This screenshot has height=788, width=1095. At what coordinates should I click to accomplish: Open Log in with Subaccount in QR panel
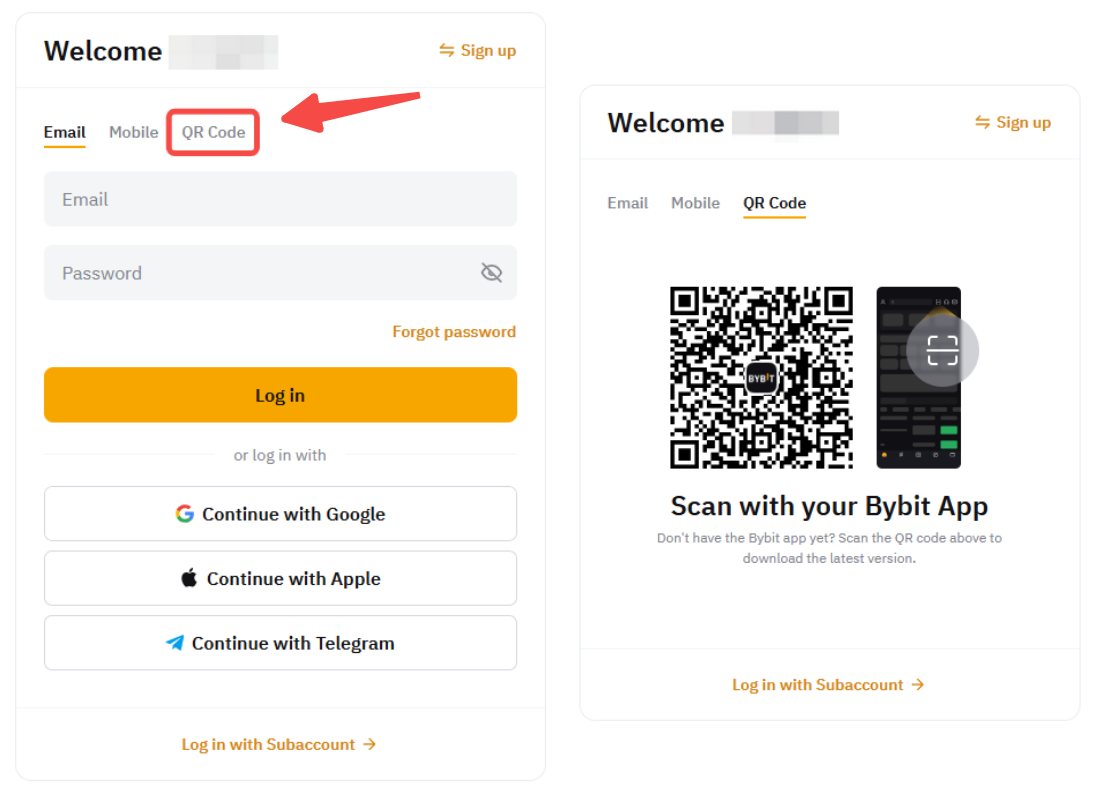828,685
